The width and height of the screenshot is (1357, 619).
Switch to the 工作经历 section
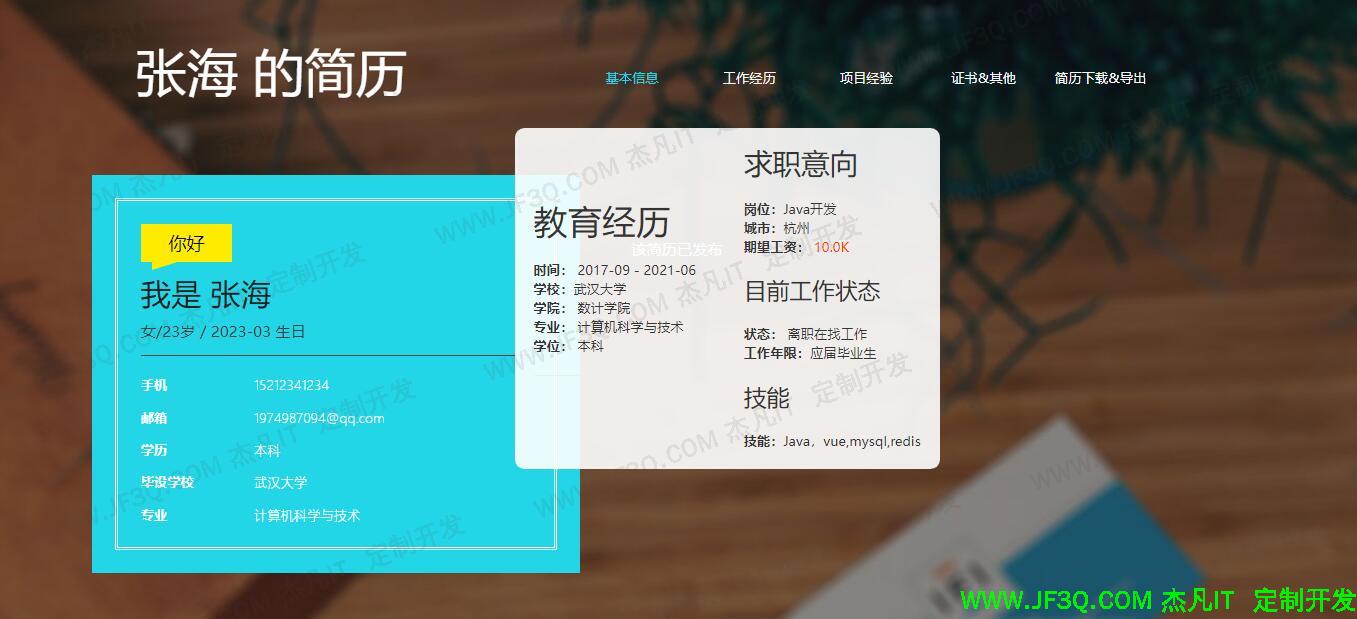click(750, 77)
